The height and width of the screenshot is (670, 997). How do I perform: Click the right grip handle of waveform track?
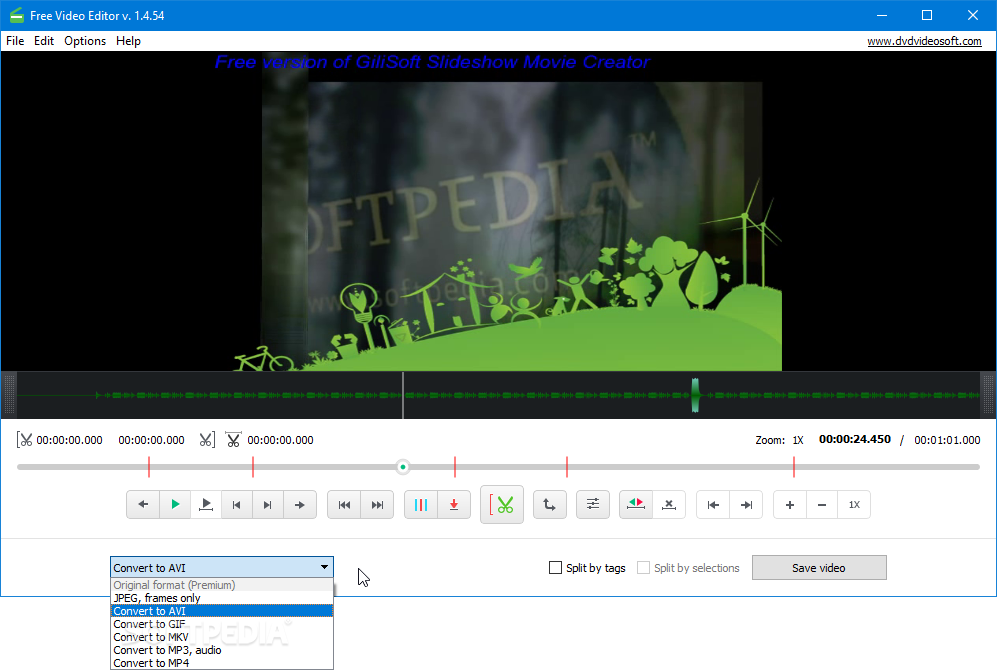coord(988,395)
